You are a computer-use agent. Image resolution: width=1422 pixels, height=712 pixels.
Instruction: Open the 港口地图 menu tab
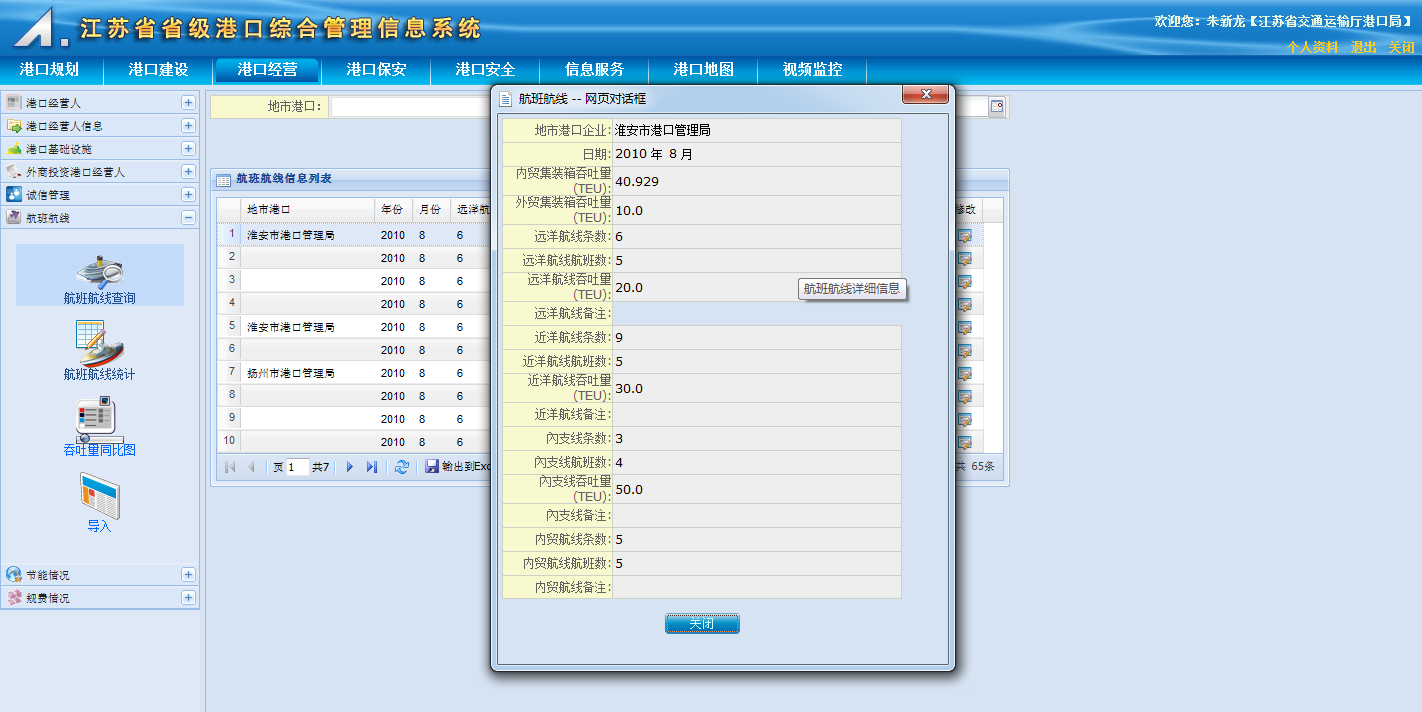pos(703,70)
